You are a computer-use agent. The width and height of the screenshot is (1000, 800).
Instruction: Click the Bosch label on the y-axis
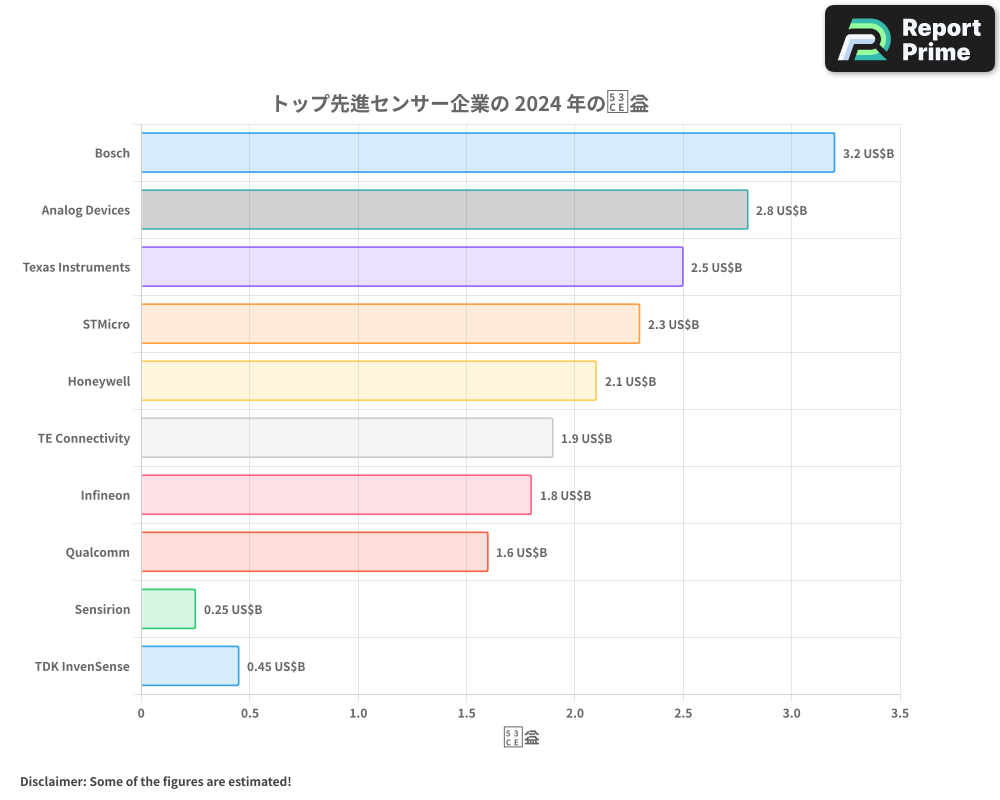[x=112, y=153]
